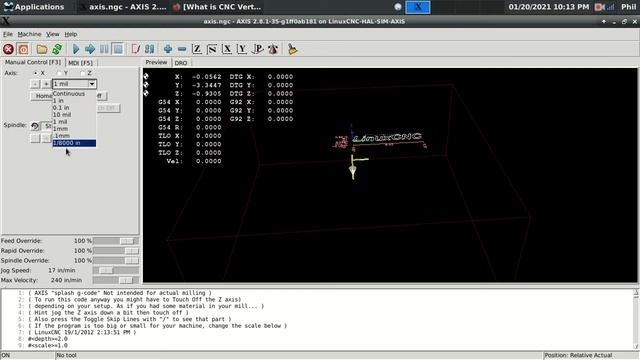Click the Phil user name in top panel
This screenshot has width=640, height=360.
pos(629,7)
